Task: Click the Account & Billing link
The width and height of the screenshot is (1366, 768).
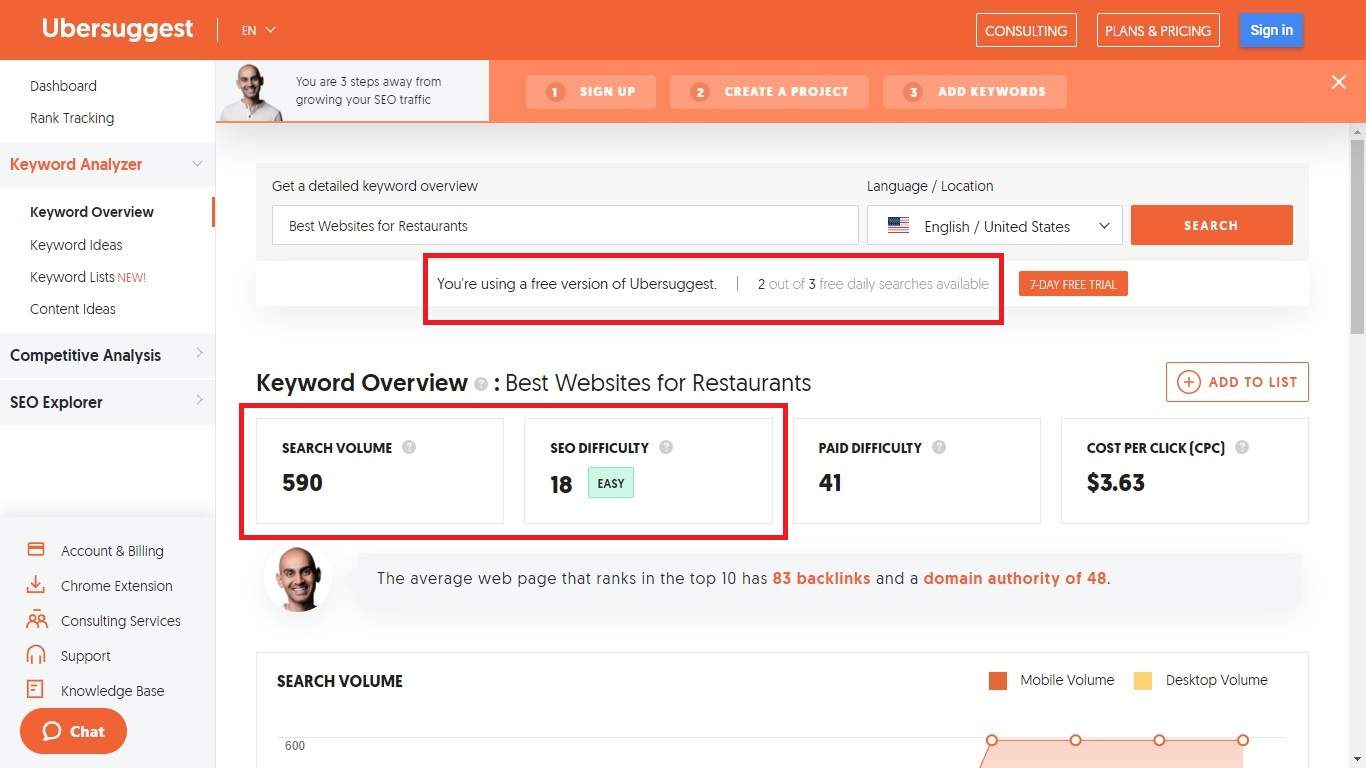Action: (x=112, y=551)
